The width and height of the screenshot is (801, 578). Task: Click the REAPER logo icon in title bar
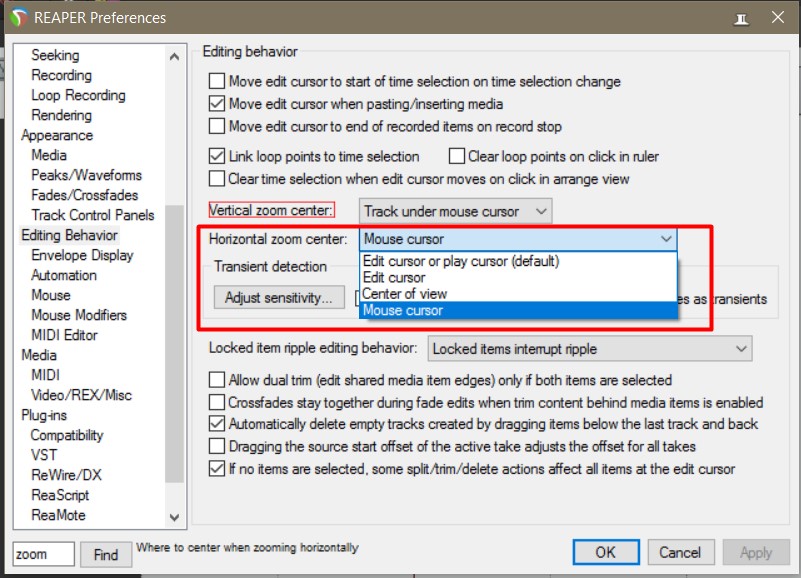pos(18,17)
